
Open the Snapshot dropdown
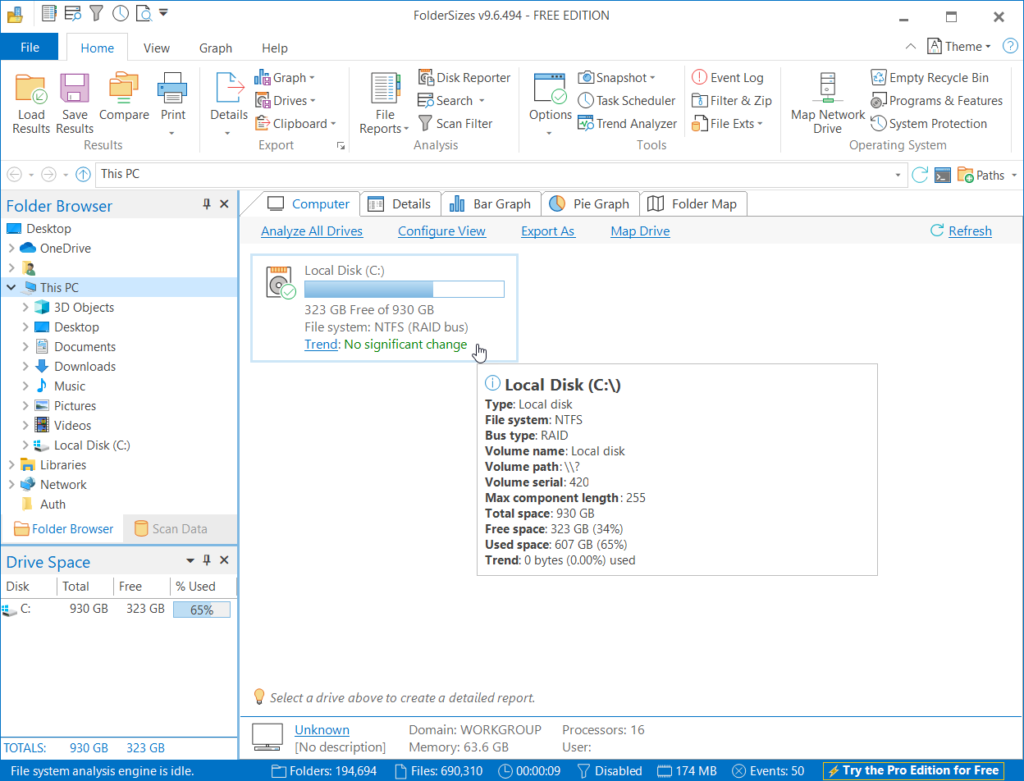click(616, 78)
